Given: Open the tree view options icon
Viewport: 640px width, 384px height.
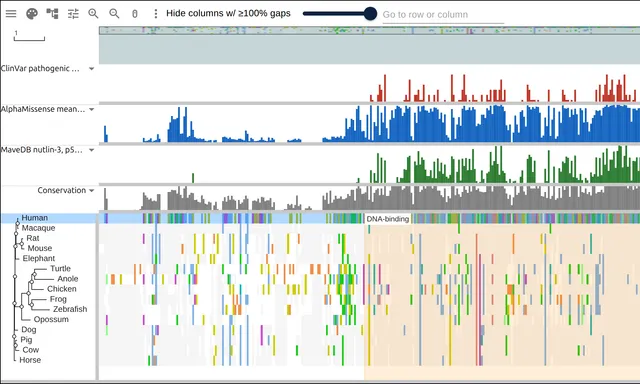Looking at the screenshot, I should click(x=52, y=13).
